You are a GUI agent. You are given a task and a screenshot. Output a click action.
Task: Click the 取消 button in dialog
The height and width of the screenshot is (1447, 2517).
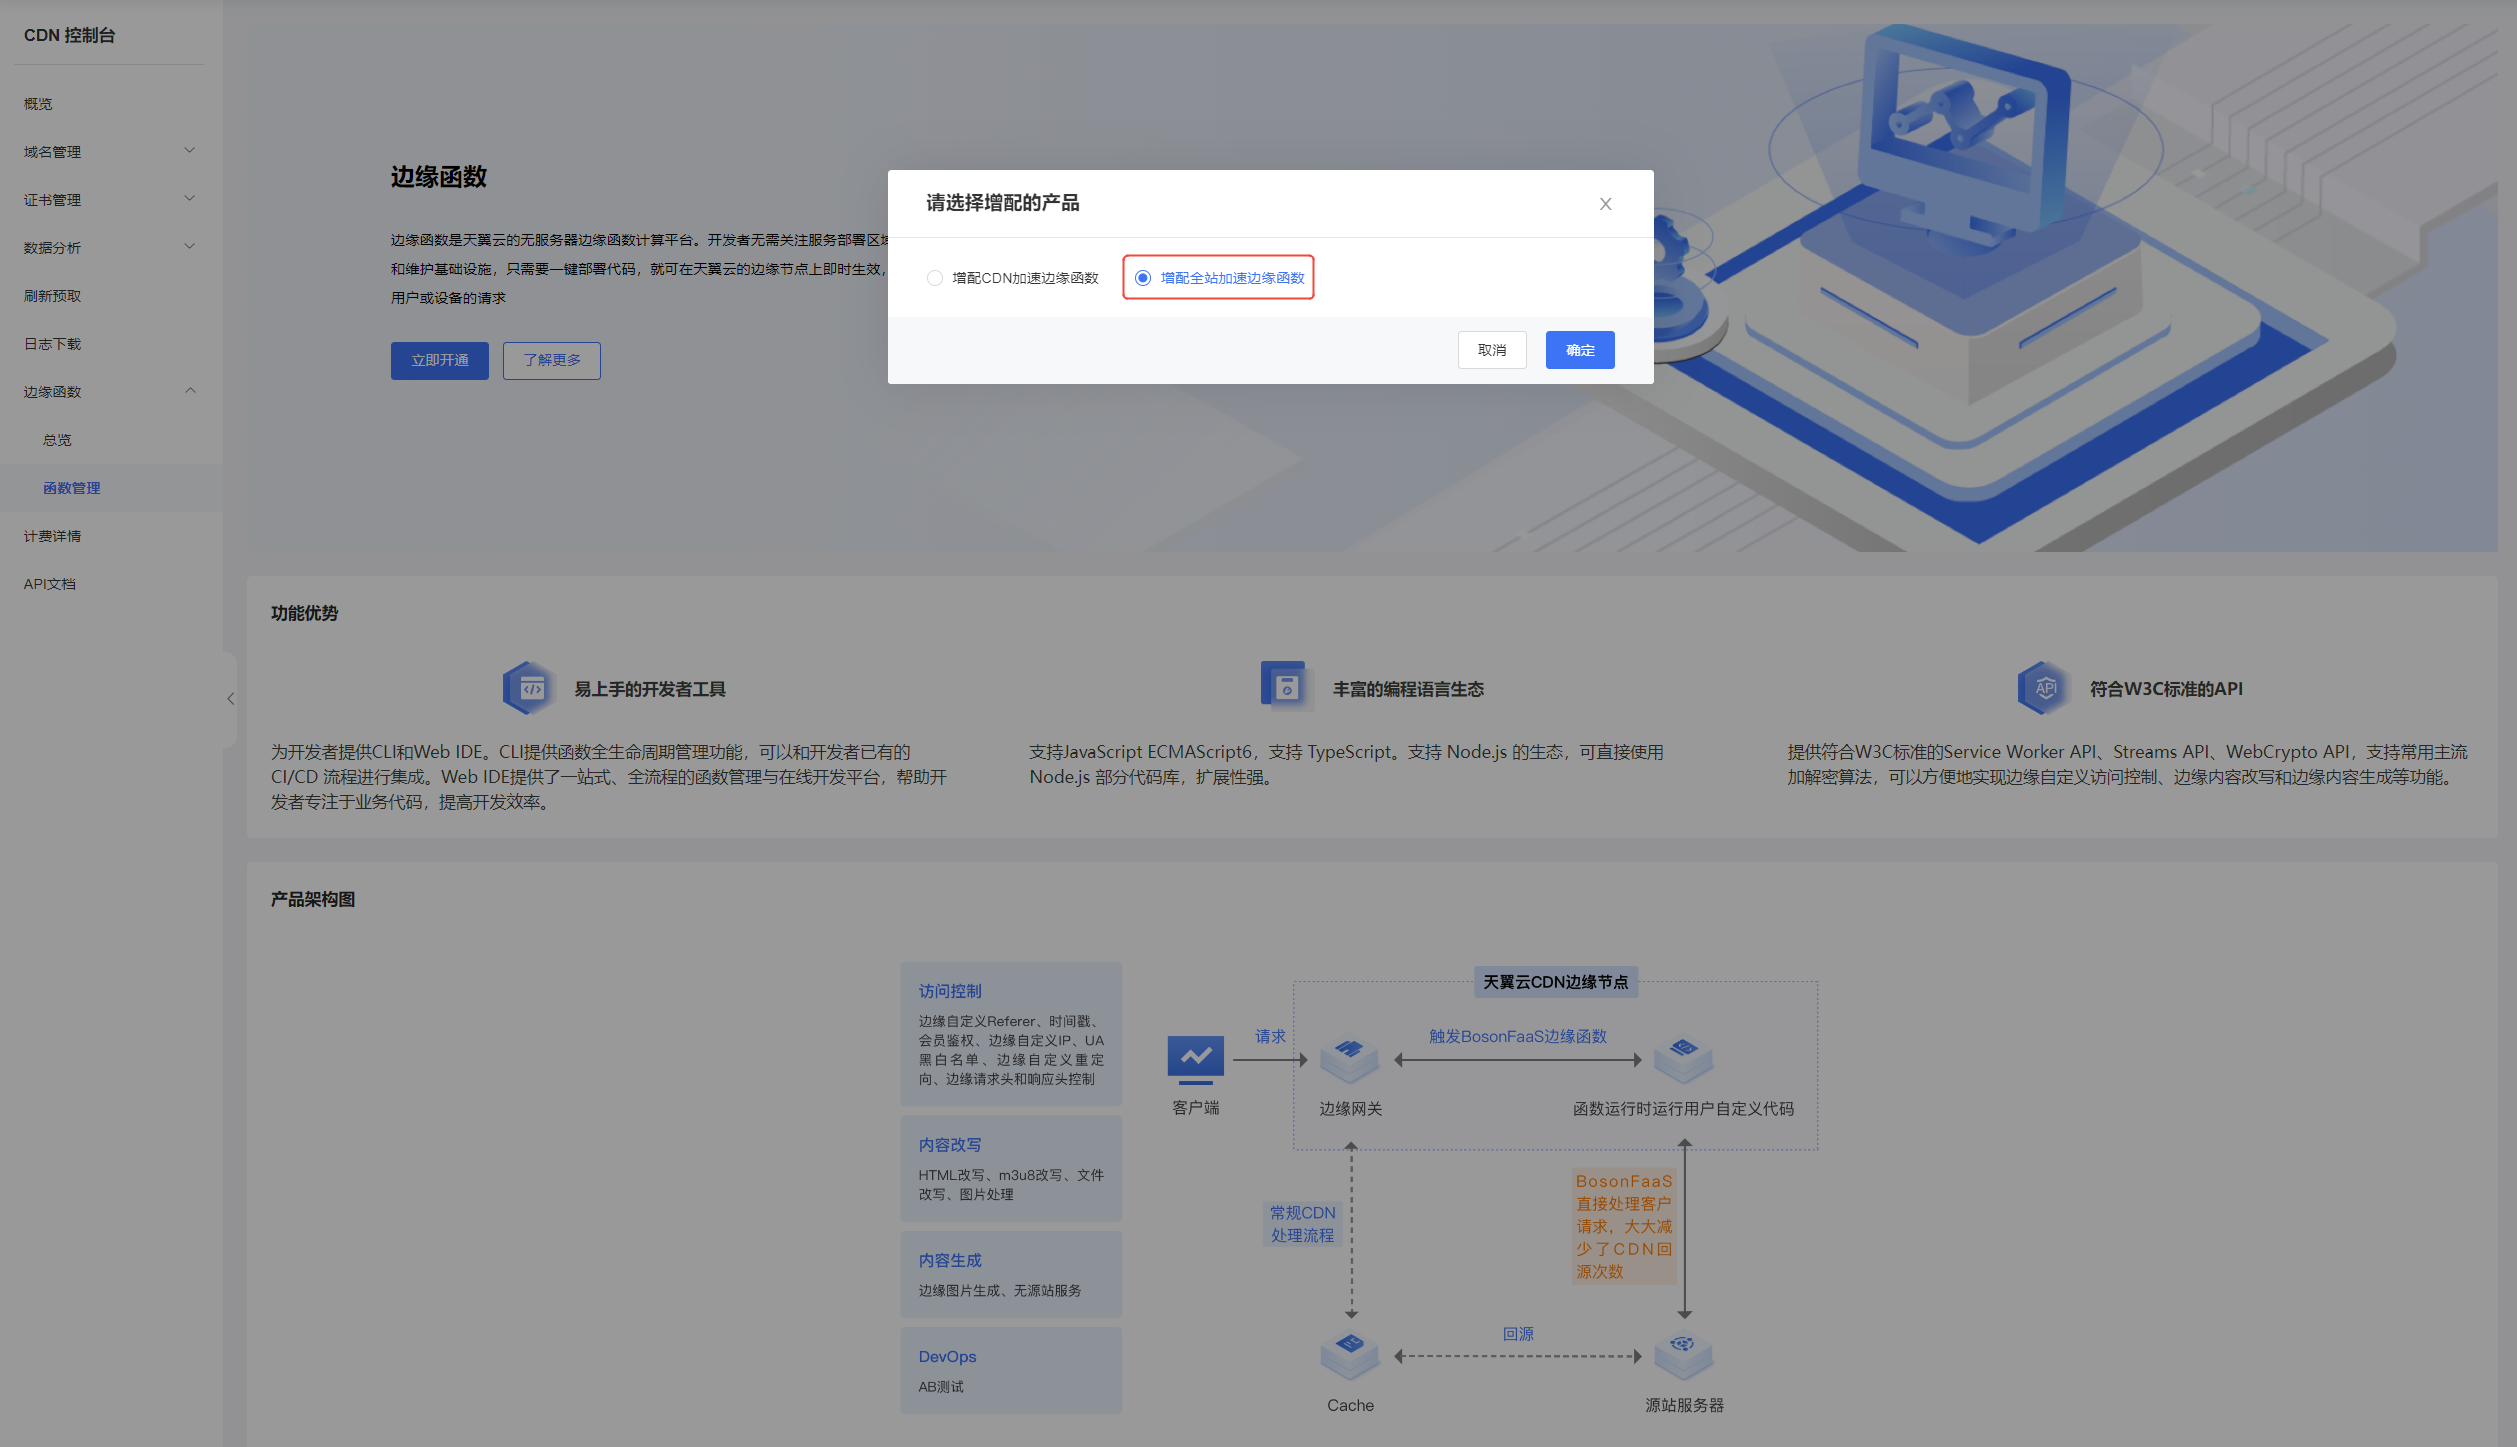coord(1492,350)
